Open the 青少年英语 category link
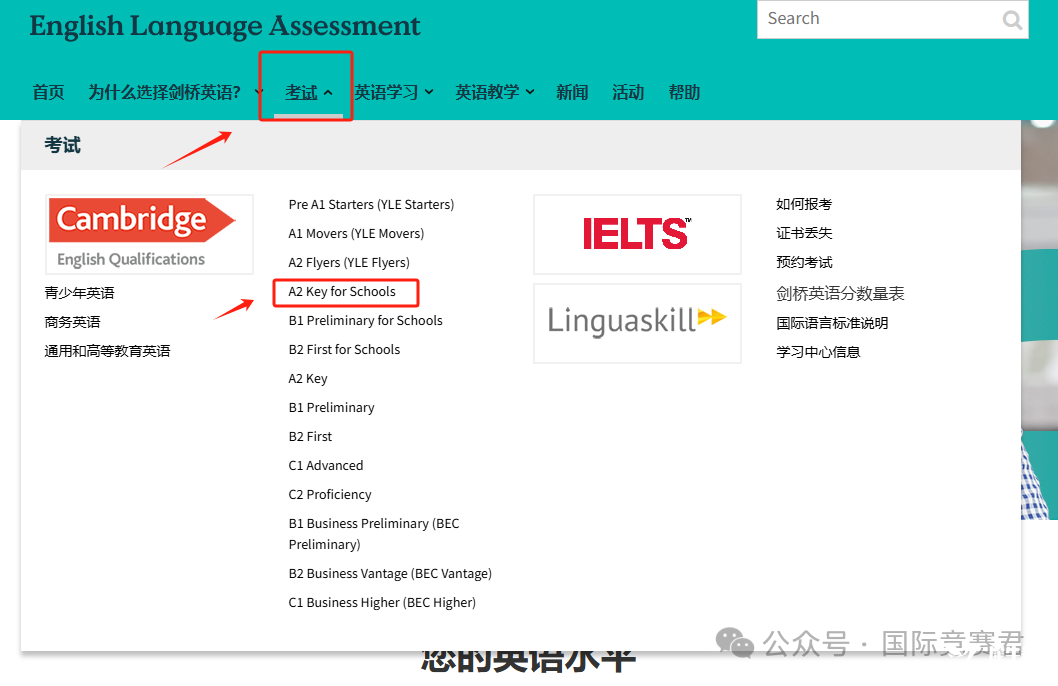This screenshot has width=1058, height=686. [80, 293]
